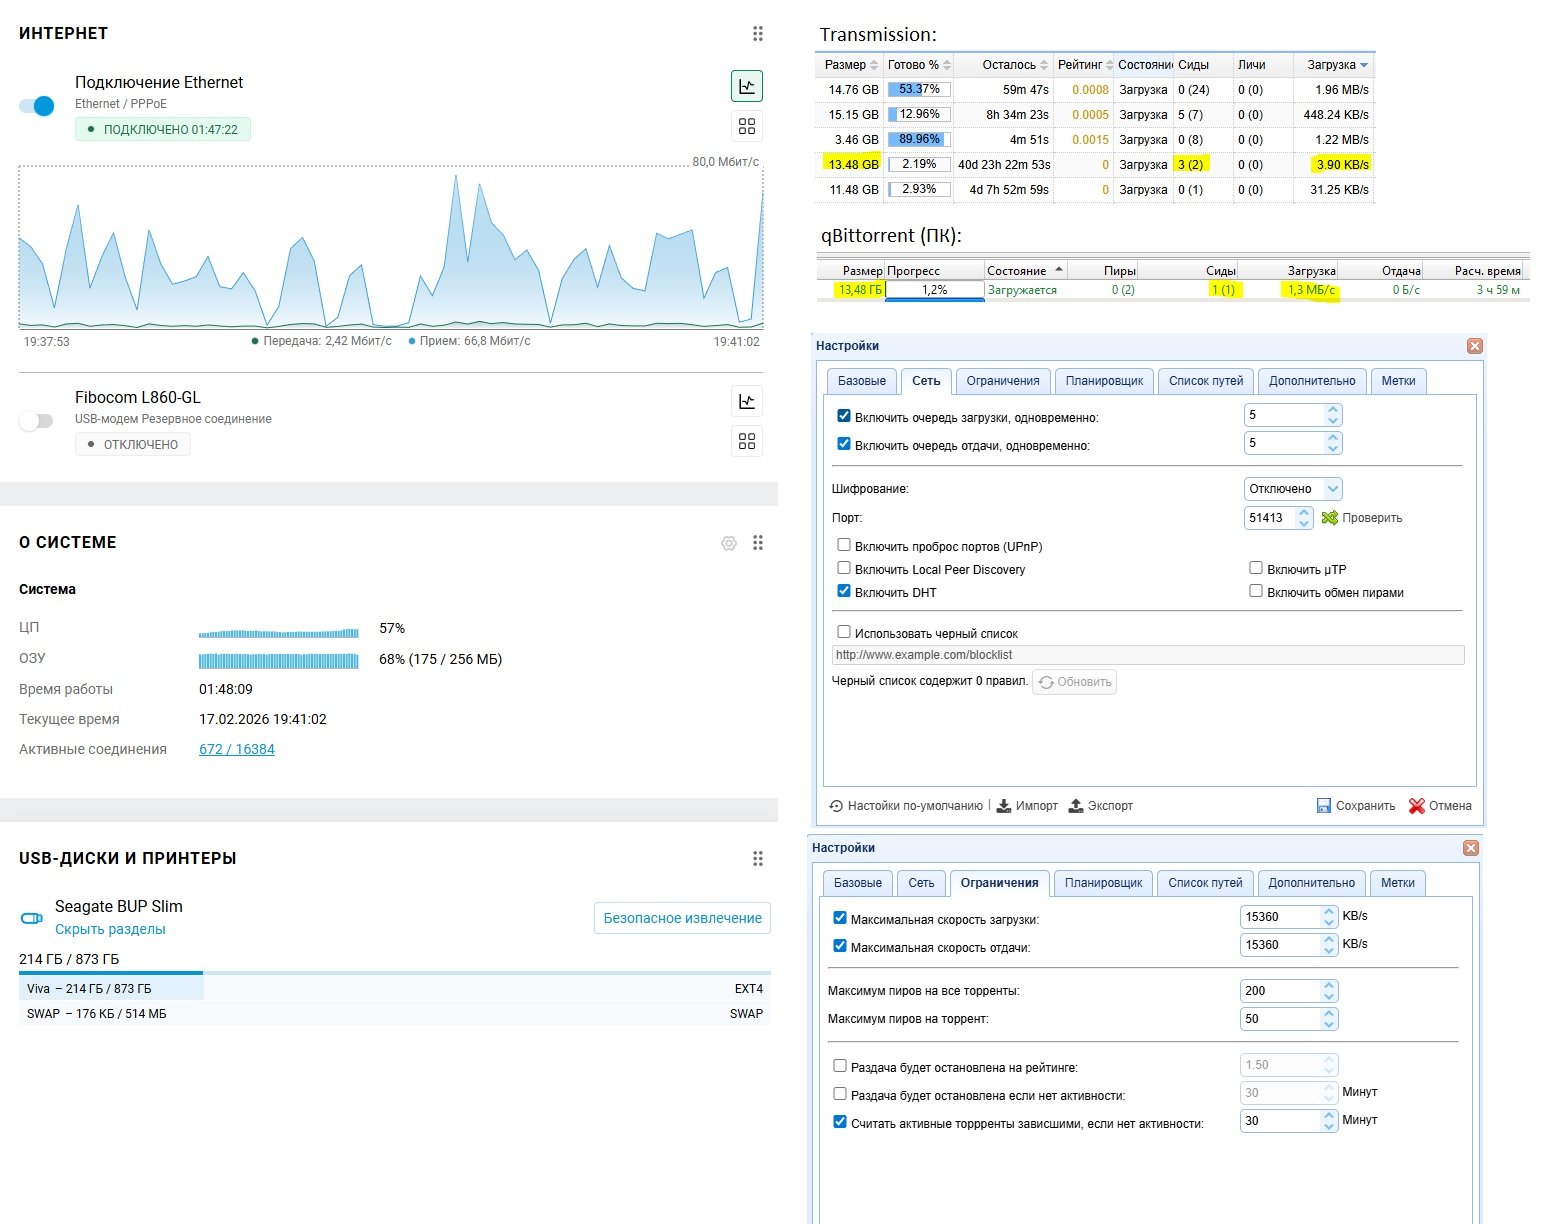Click the Безопасное извлечение button

coord(682,918)
